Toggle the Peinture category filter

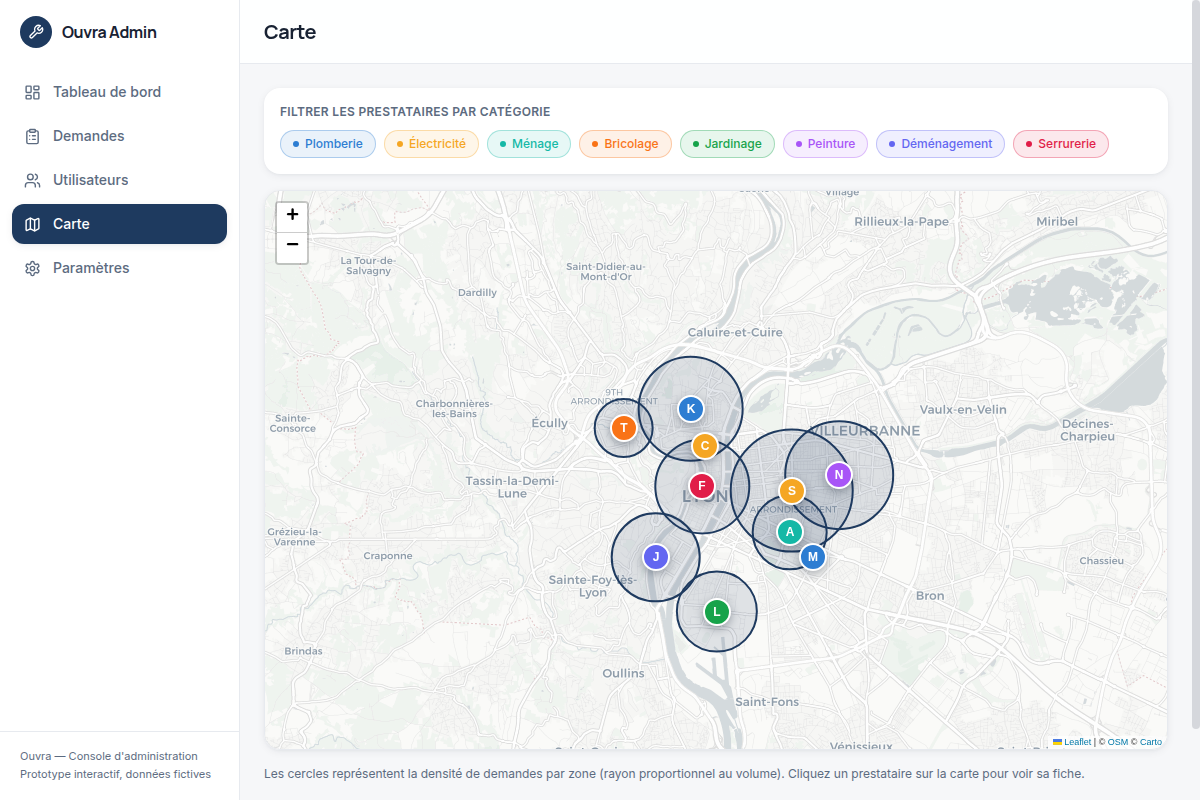click(x=825, y=144)
